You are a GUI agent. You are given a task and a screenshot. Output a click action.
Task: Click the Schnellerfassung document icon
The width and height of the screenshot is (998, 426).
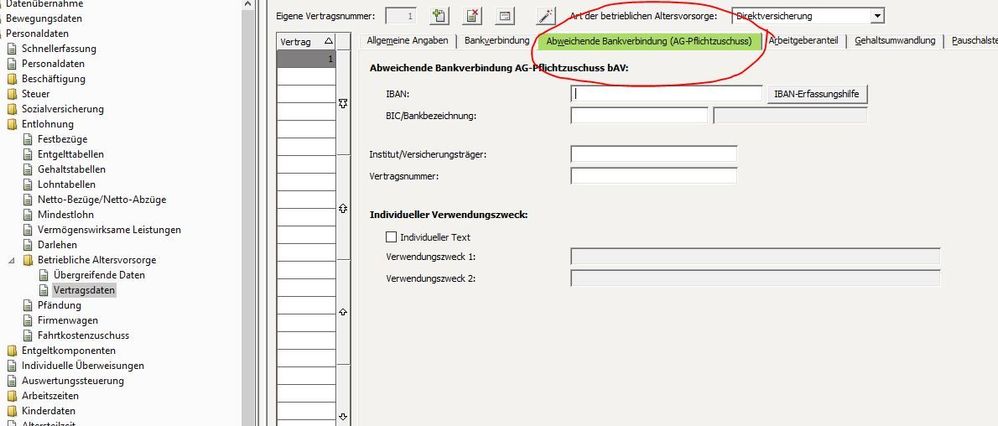click(11, 49)
